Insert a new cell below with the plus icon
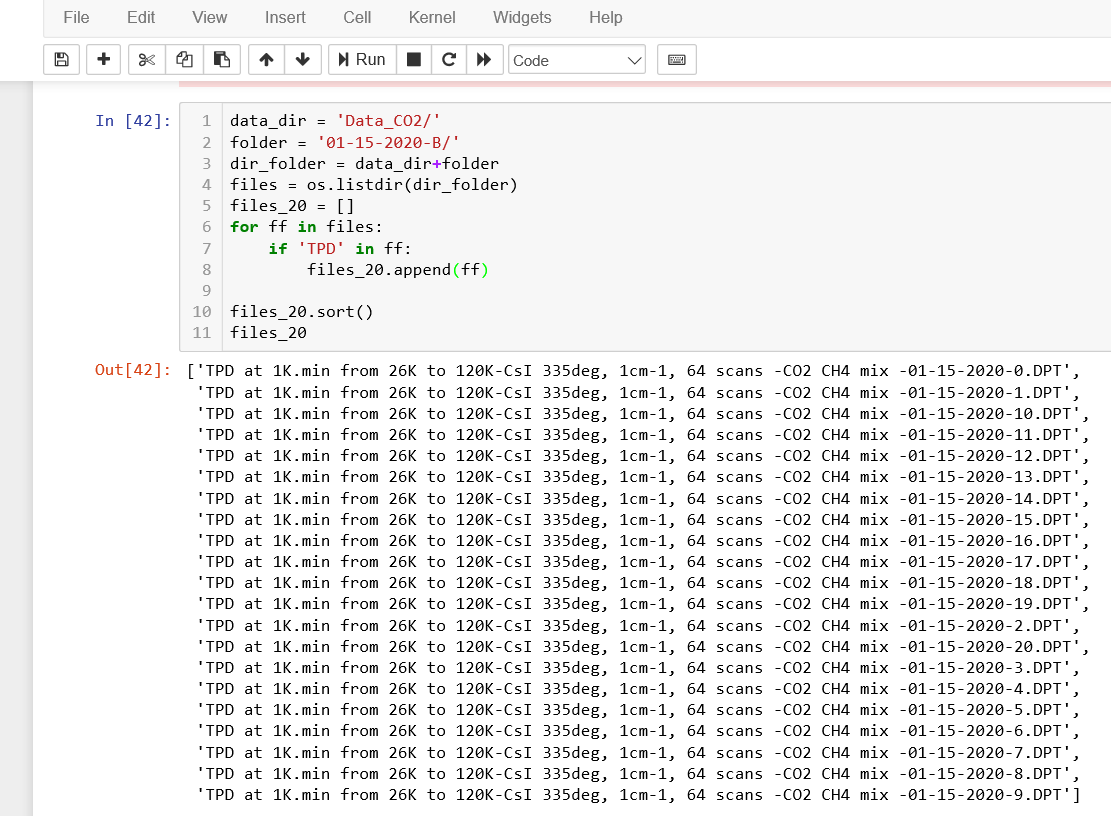Screen dimensions: 1111x816 click(103, 59)
